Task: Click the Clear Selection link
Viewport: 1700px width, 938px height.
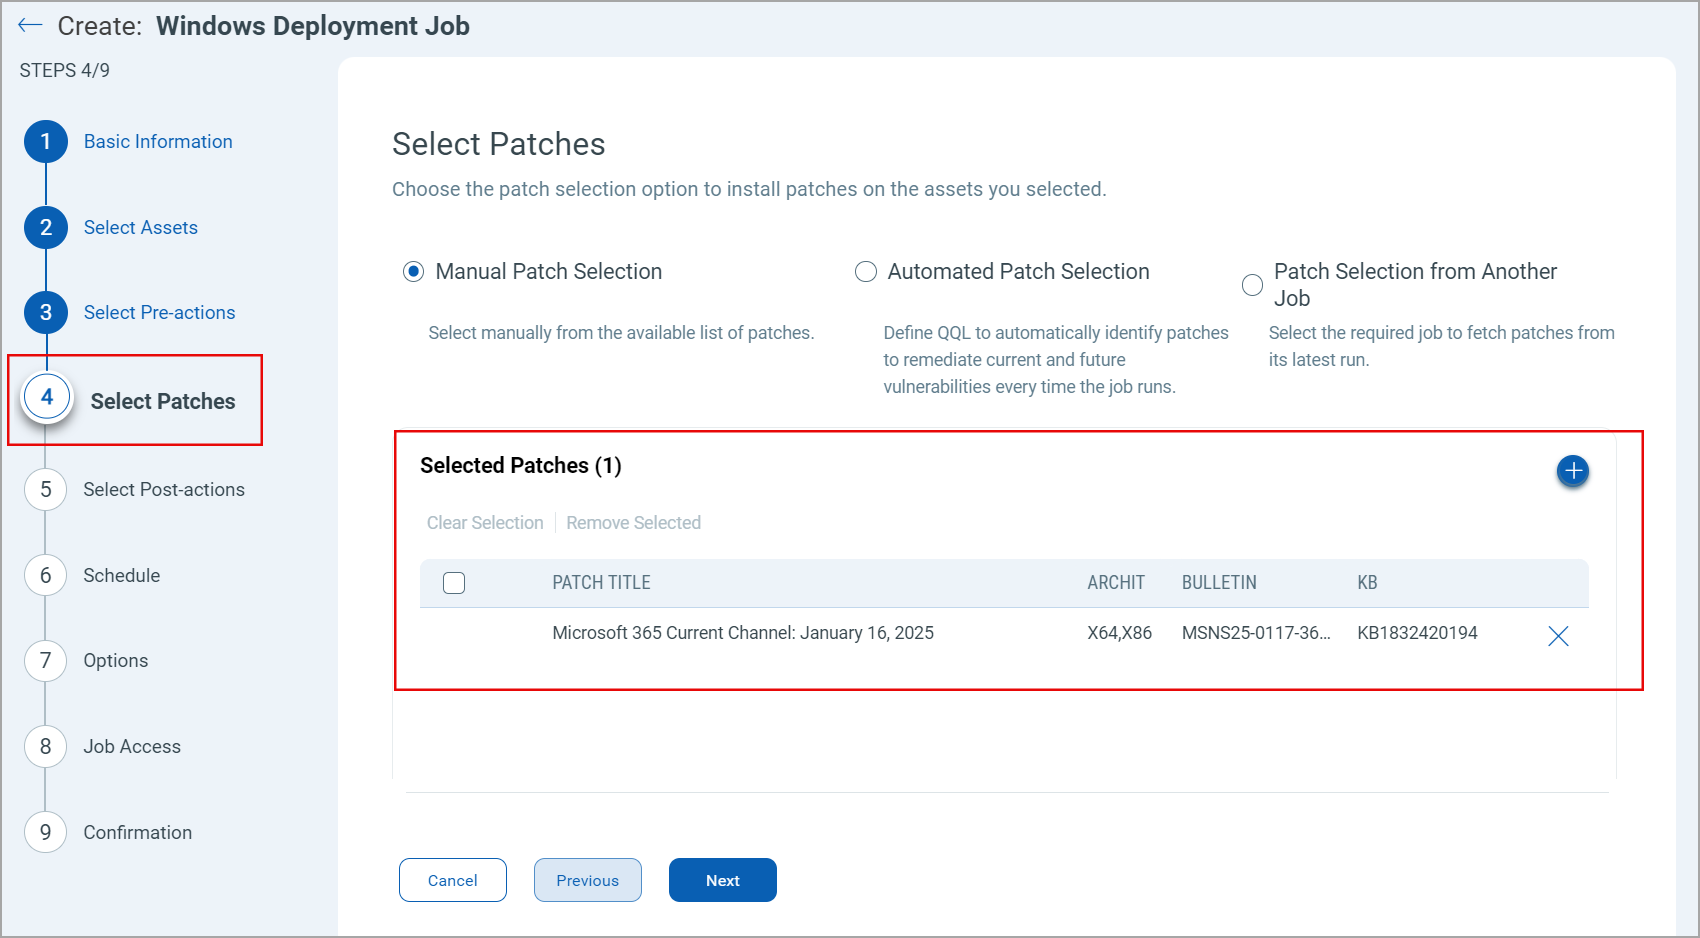Action: point(484,522)
